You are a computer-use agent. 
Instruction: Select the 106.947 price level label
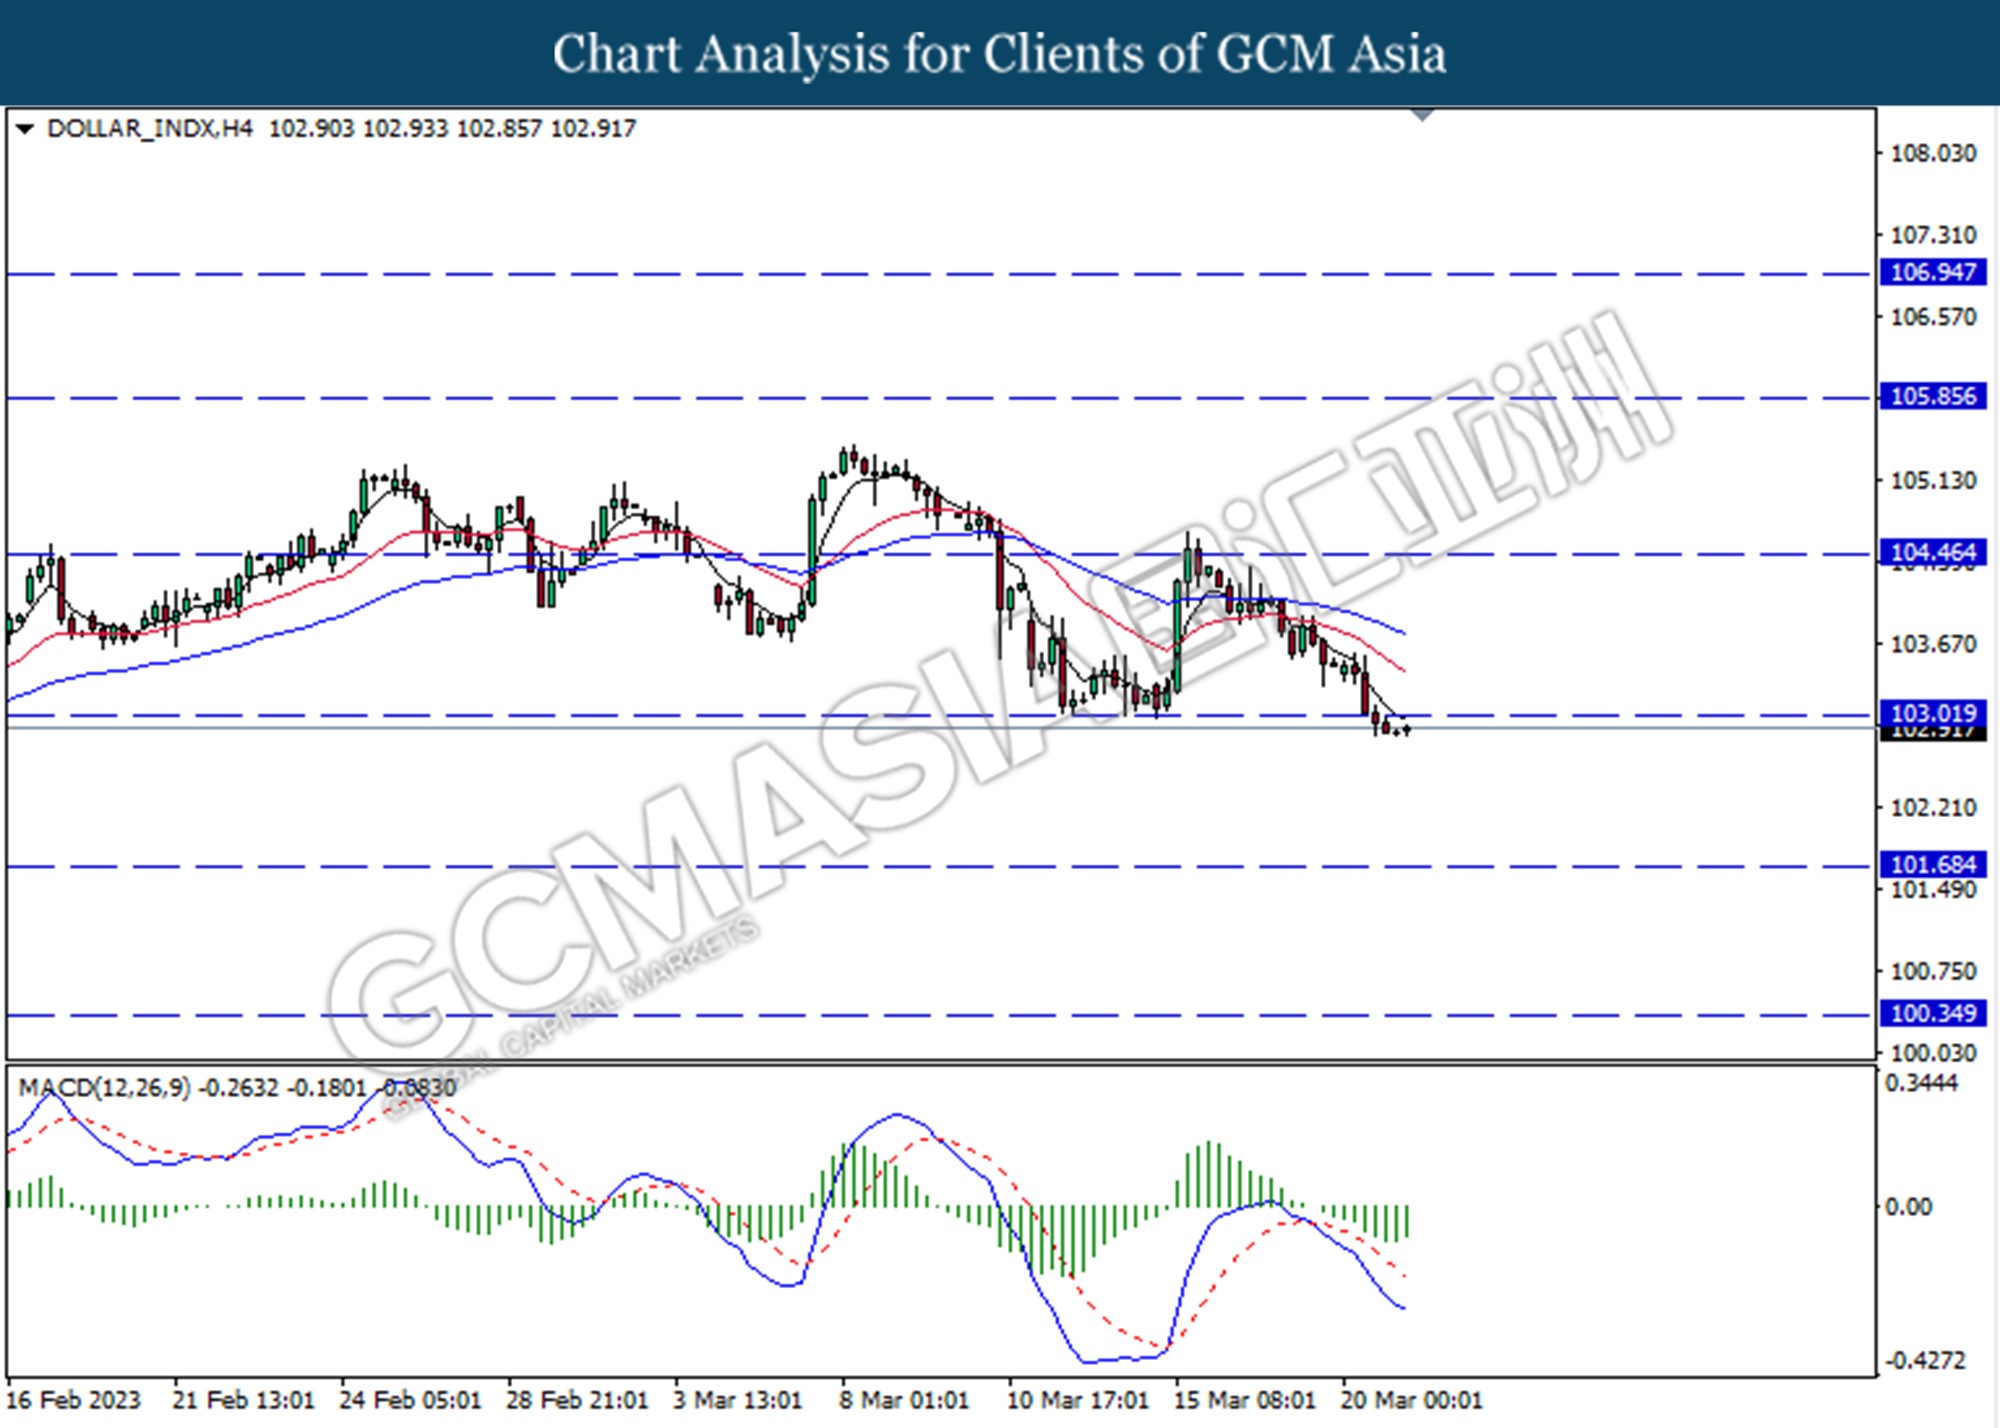click(x=1932, y=272)
